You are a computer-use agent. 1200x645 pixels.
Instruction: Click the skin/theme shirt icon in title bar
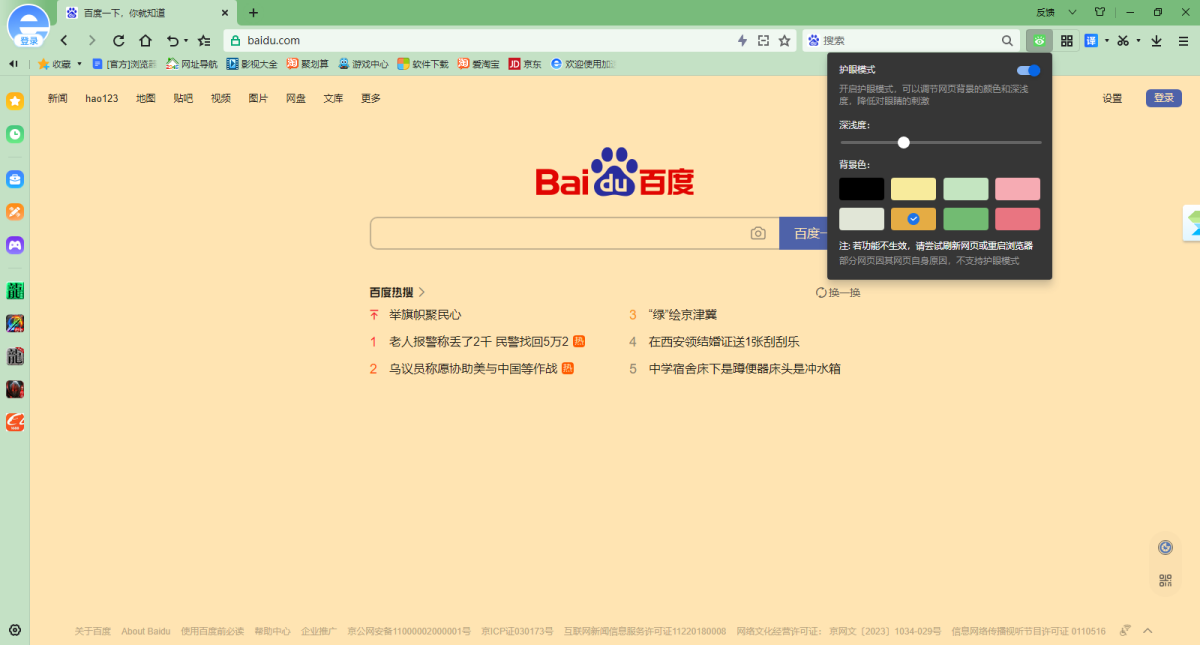(1101, 12)
